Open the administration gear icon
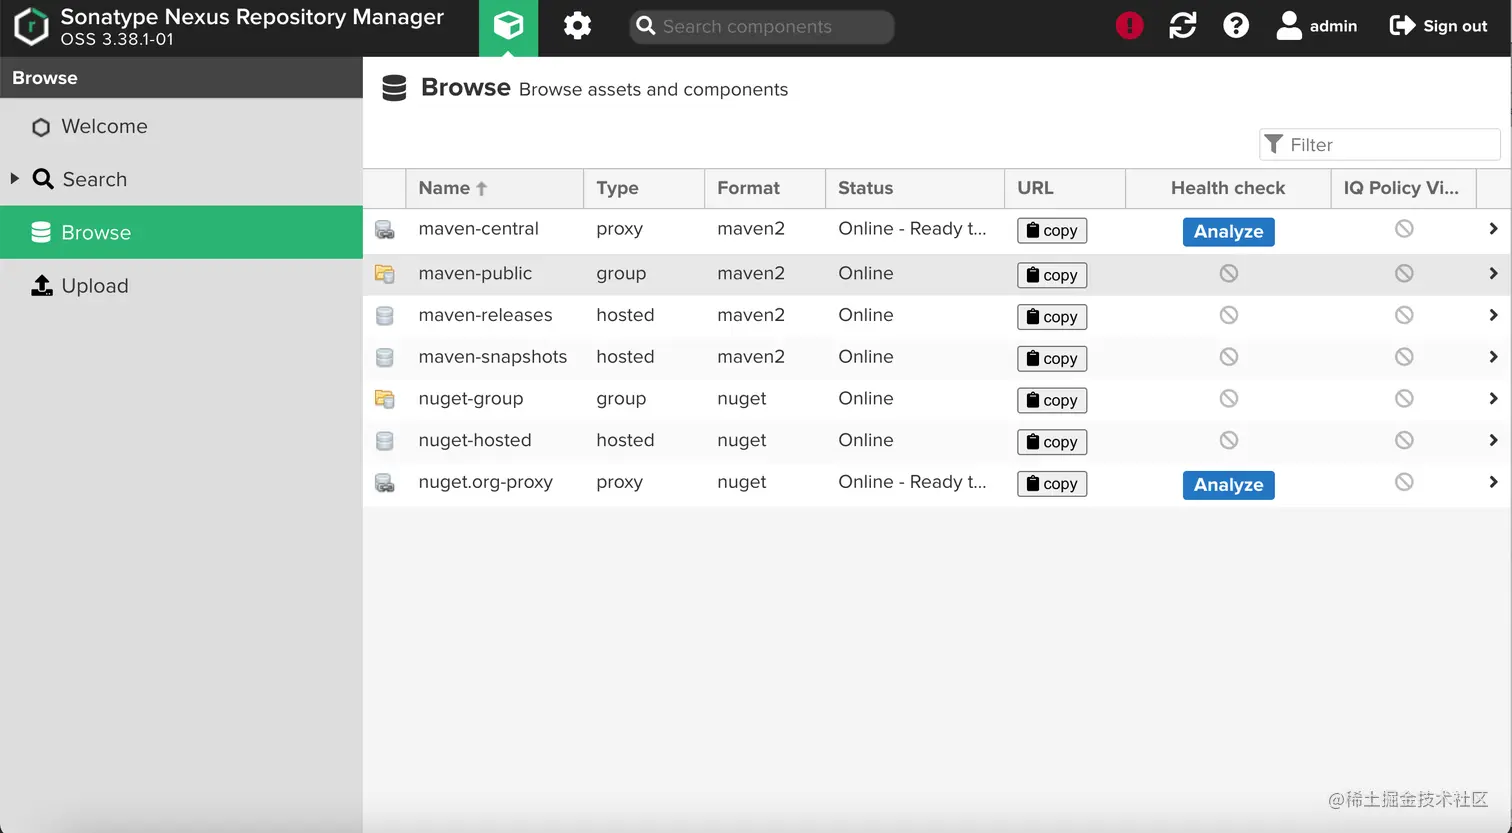1512x833 pixels. click(577, 26)
